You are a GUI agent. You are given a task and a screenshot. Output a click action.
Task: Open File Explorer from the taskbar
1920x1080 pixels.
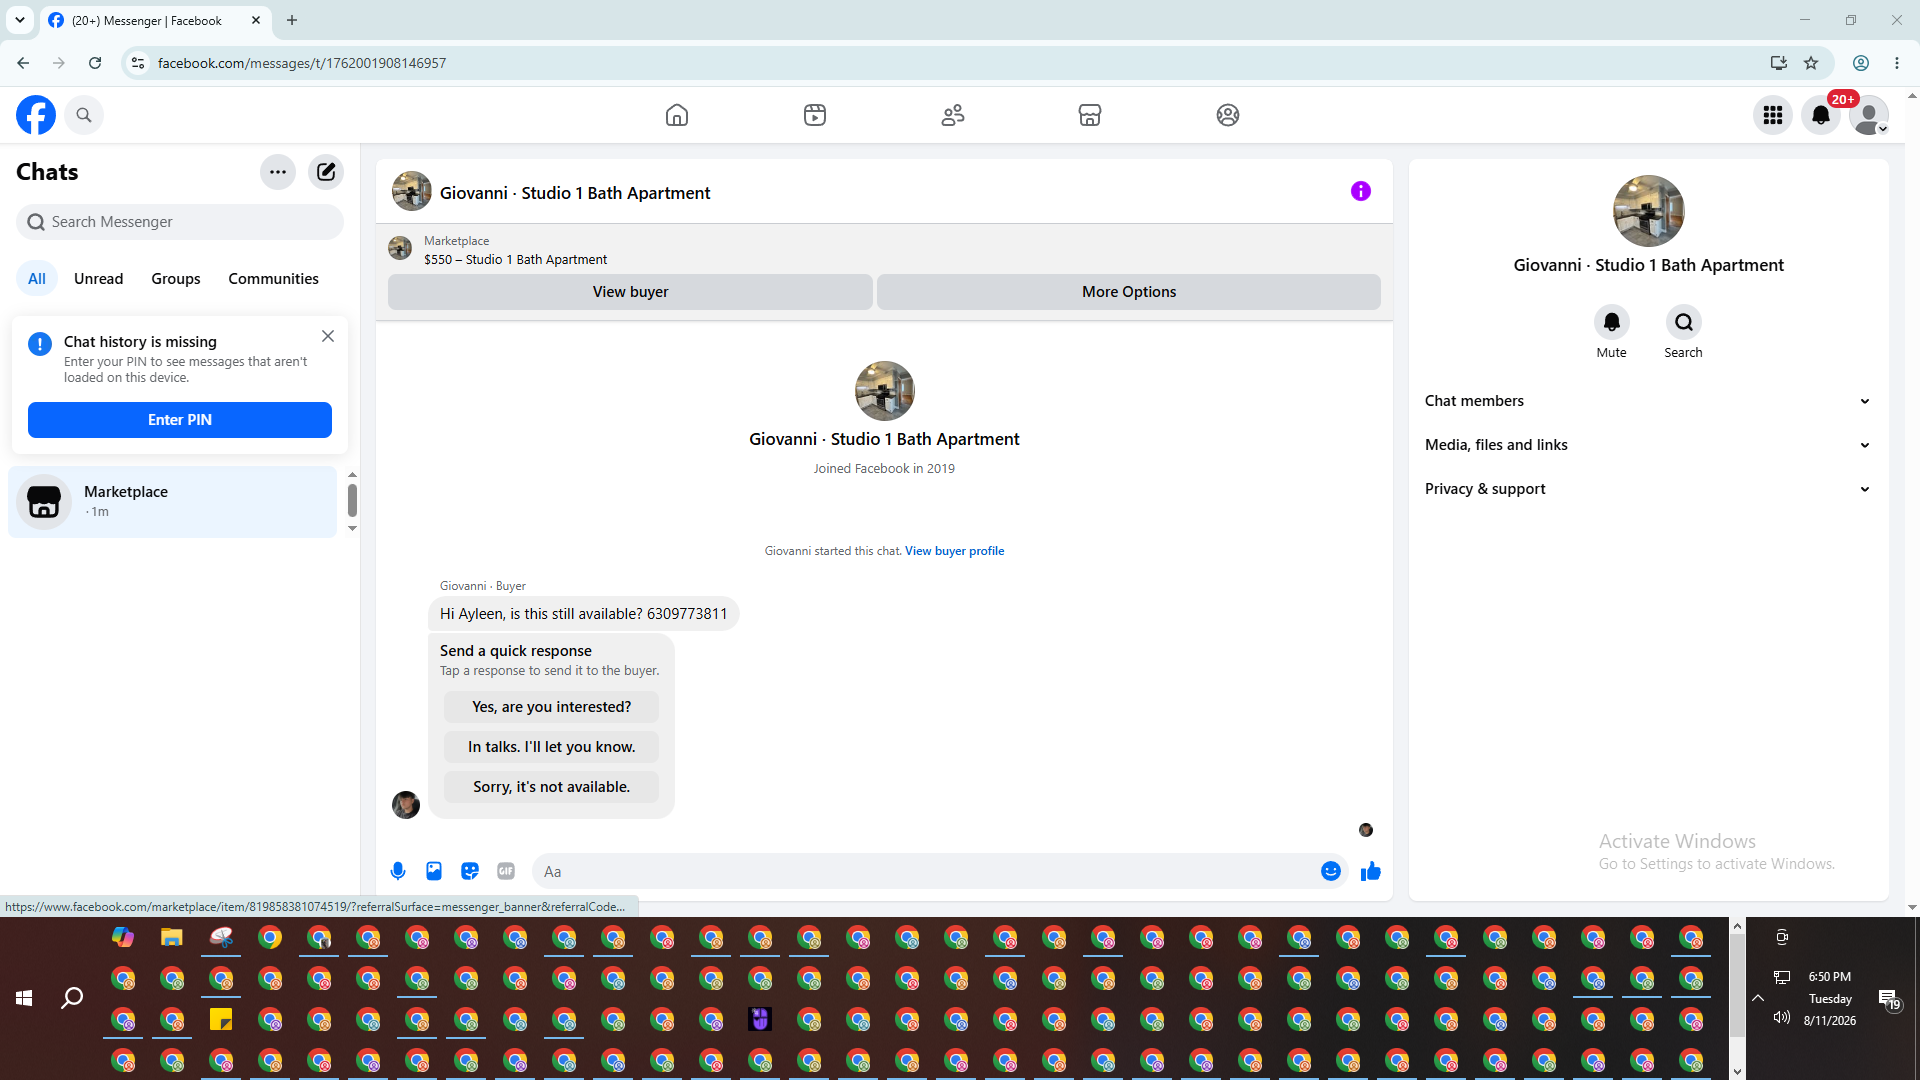(x=172, y=938)
